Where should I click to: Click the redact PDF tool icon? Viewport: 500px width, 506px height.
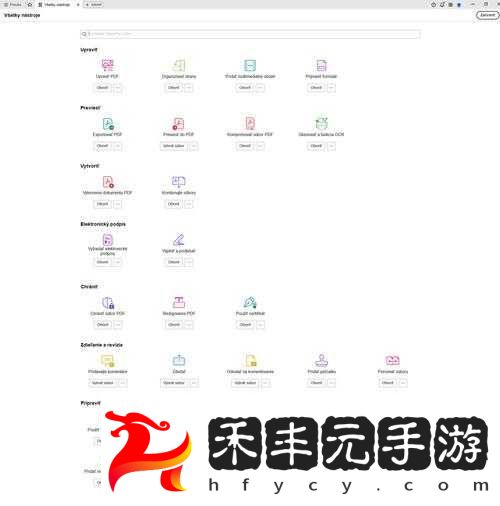coord(179,302)
